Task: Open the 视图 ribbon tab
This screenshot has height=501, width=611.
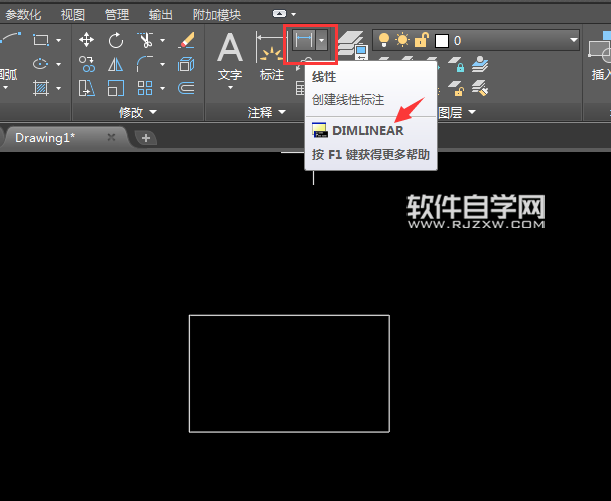Action: [x=73, y=15]
